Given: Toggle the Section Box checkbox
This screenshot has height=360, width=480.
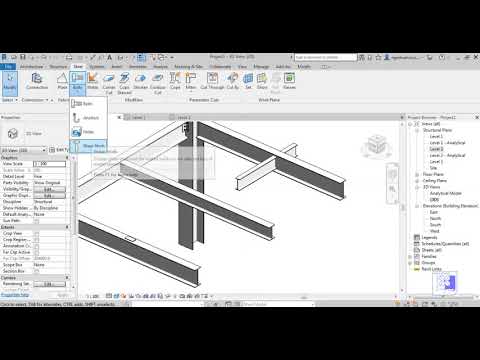Looking at the screenshot, I should [x=36, y=272].
